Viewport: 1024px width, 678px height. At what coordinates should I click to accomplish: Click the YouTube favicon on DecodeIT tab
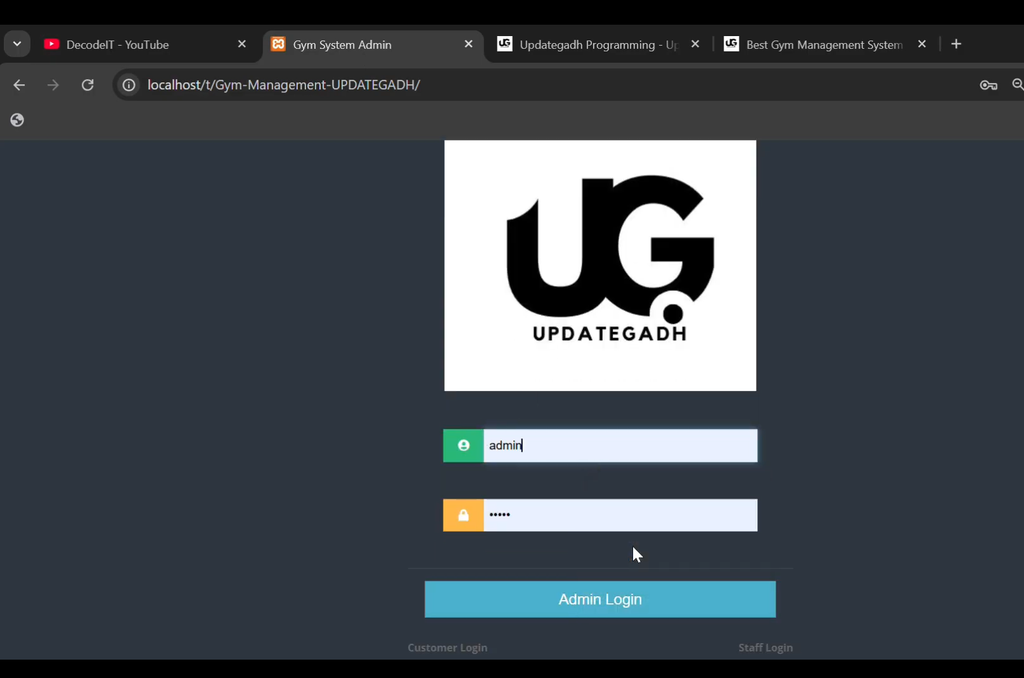click(x=52, y=44)
